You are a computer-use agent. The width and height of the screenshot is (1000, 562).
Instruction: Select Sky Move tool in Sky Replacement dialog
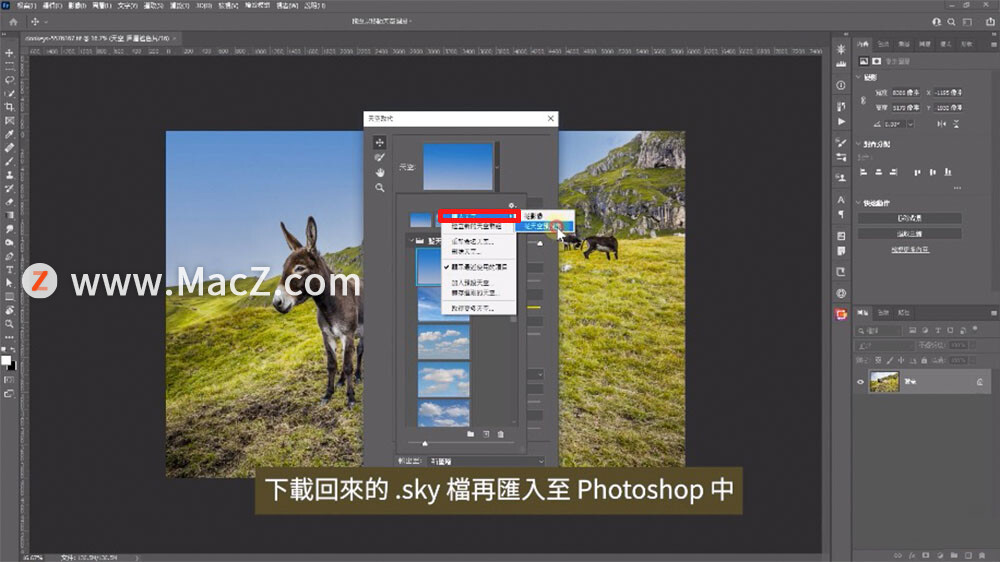(379, 142)
